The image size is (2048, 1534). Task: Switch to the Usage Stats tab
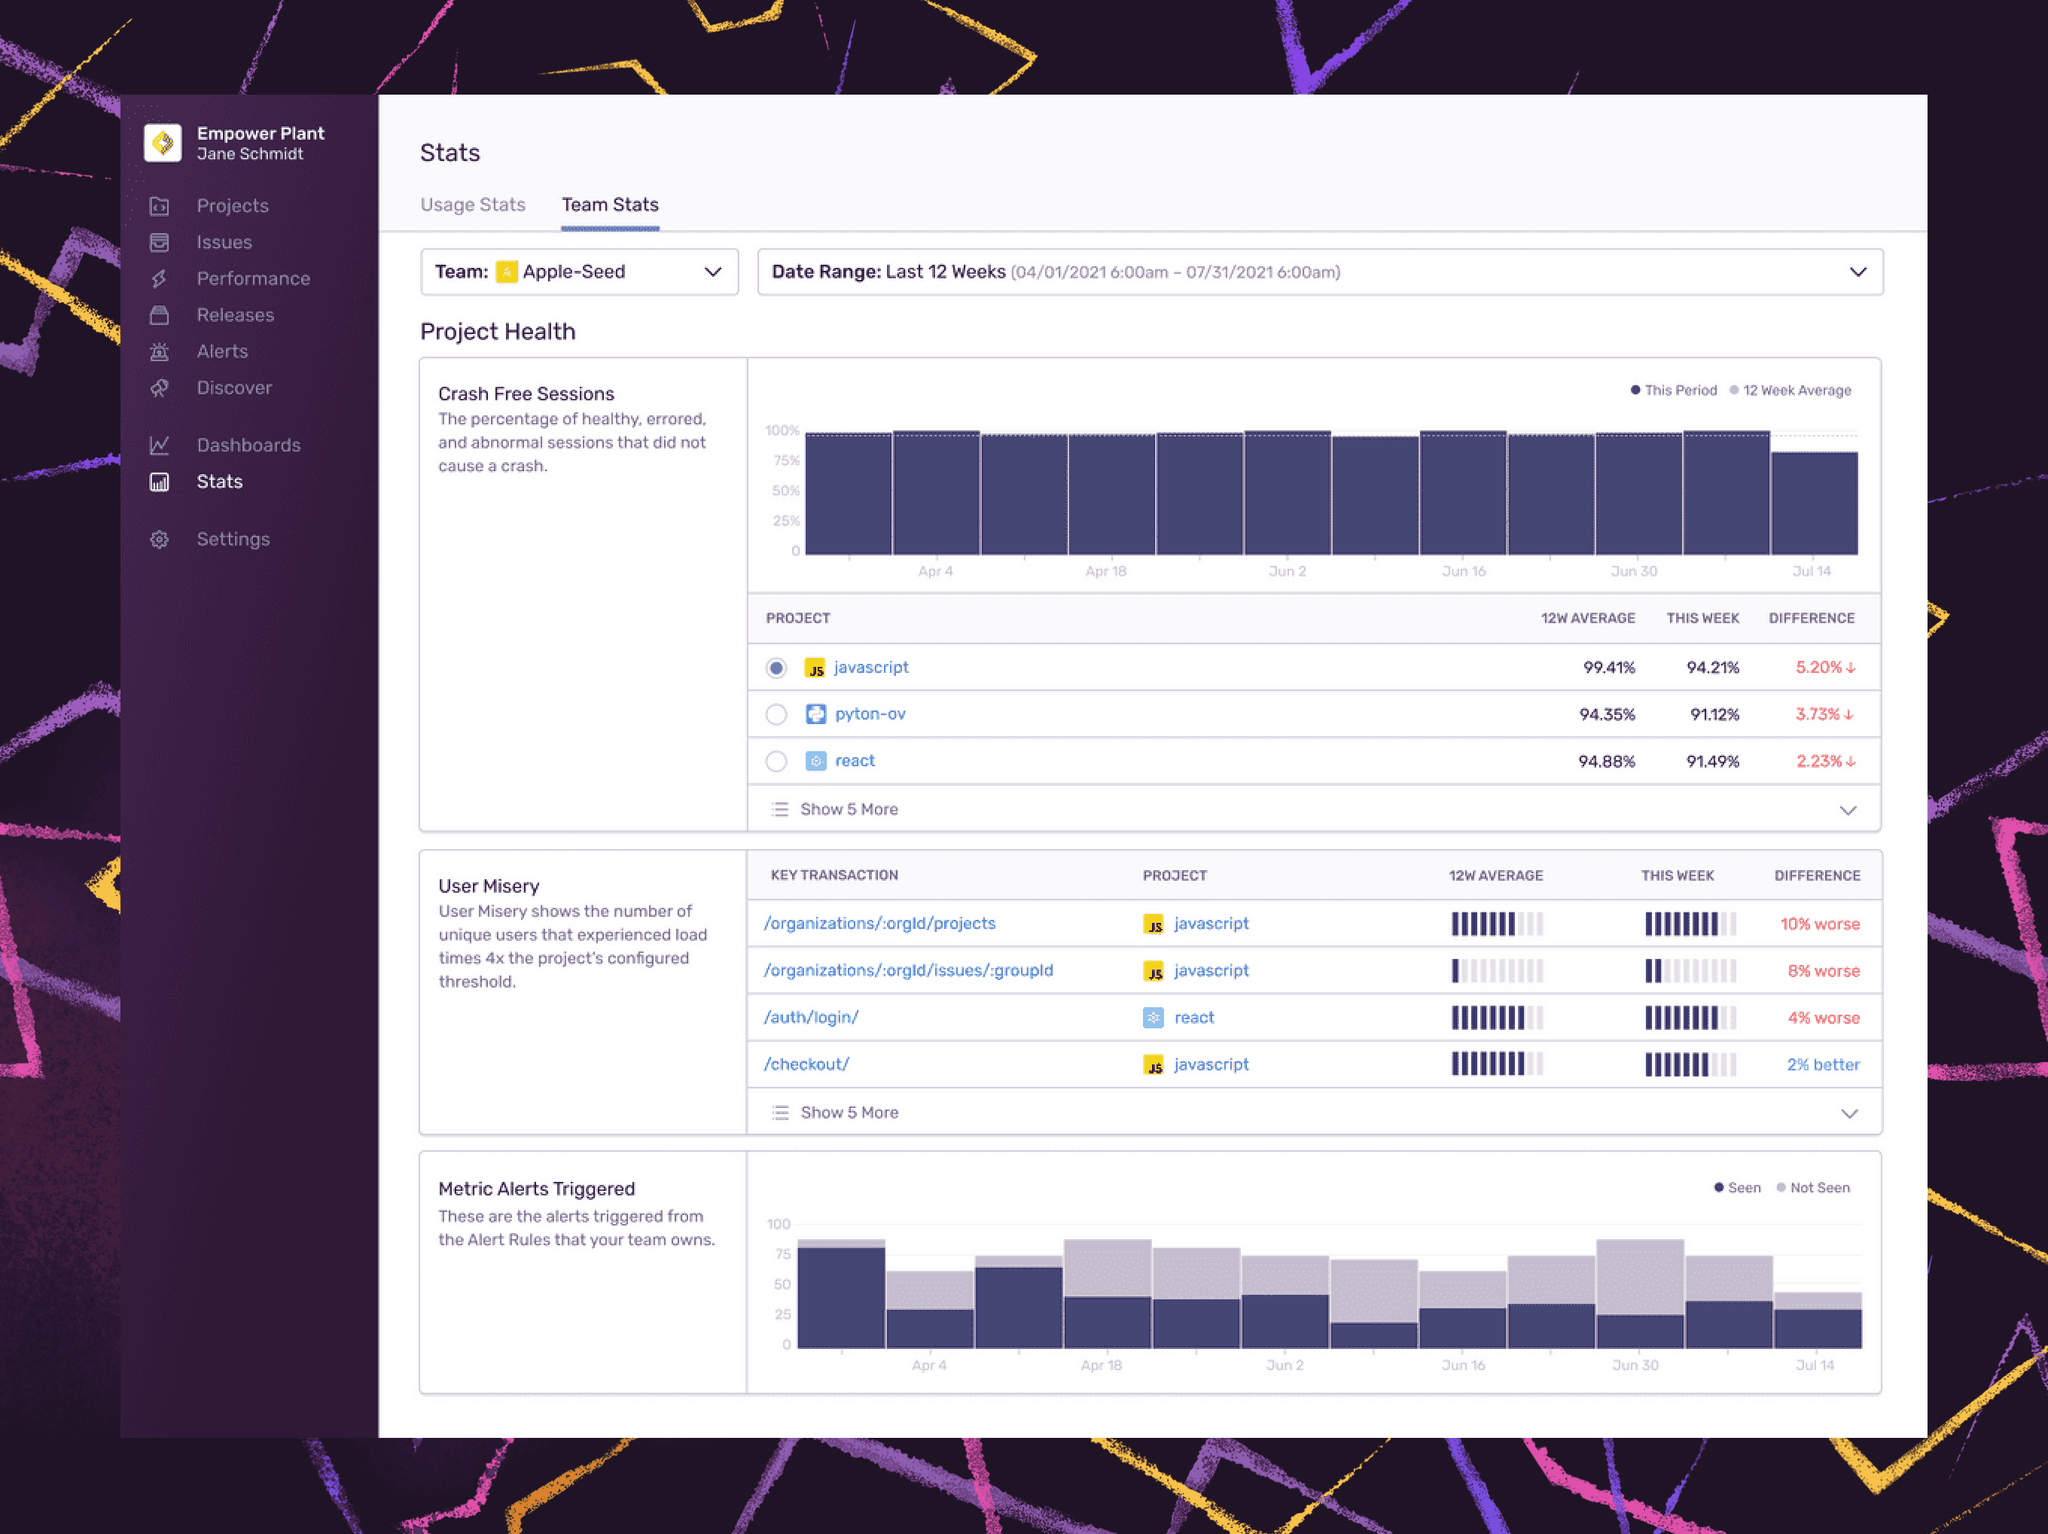coord(472,205)
